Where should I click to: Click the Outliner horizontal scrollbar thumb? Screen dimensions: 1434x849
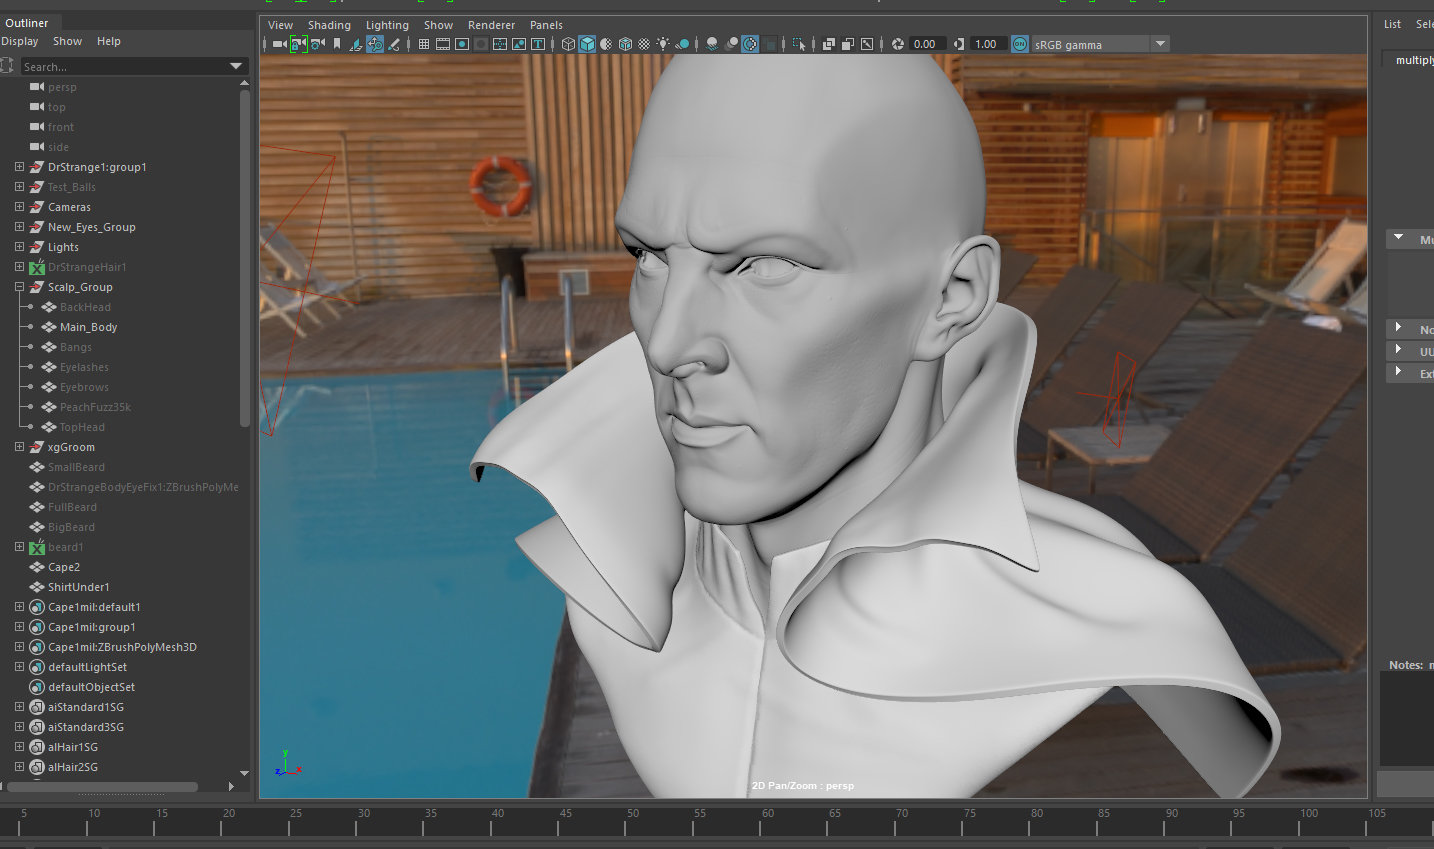pyautogui.click(x=100, y=787)
